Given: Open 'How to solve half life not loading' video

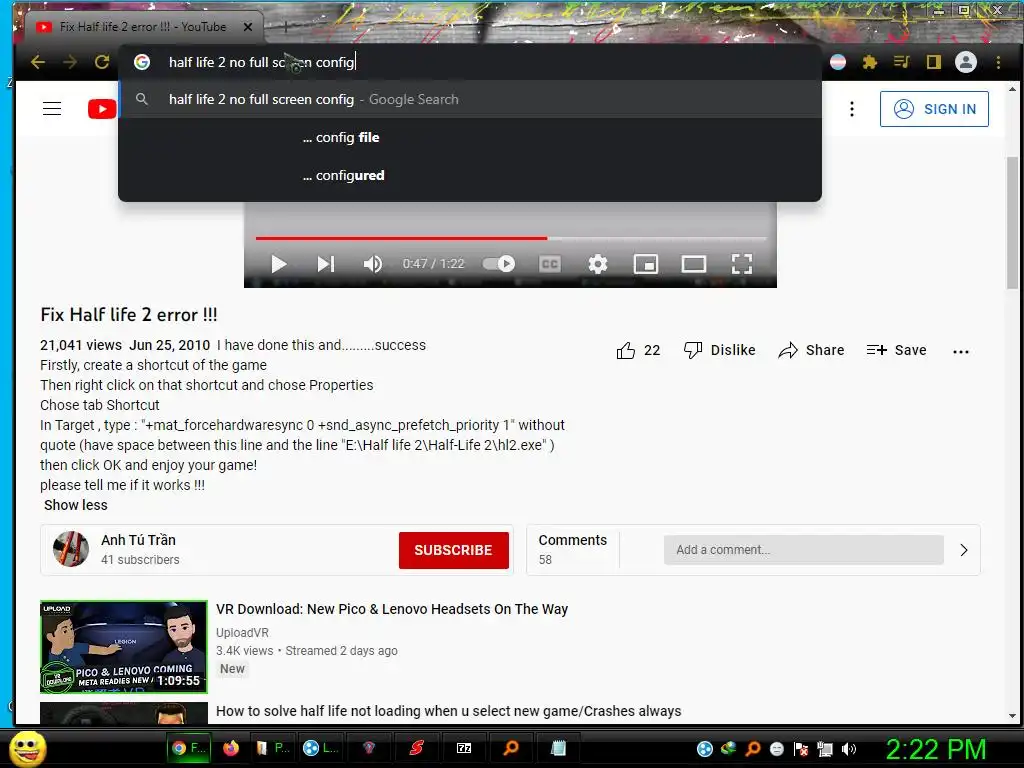Looking at the screenshot, I should (449, 711).
